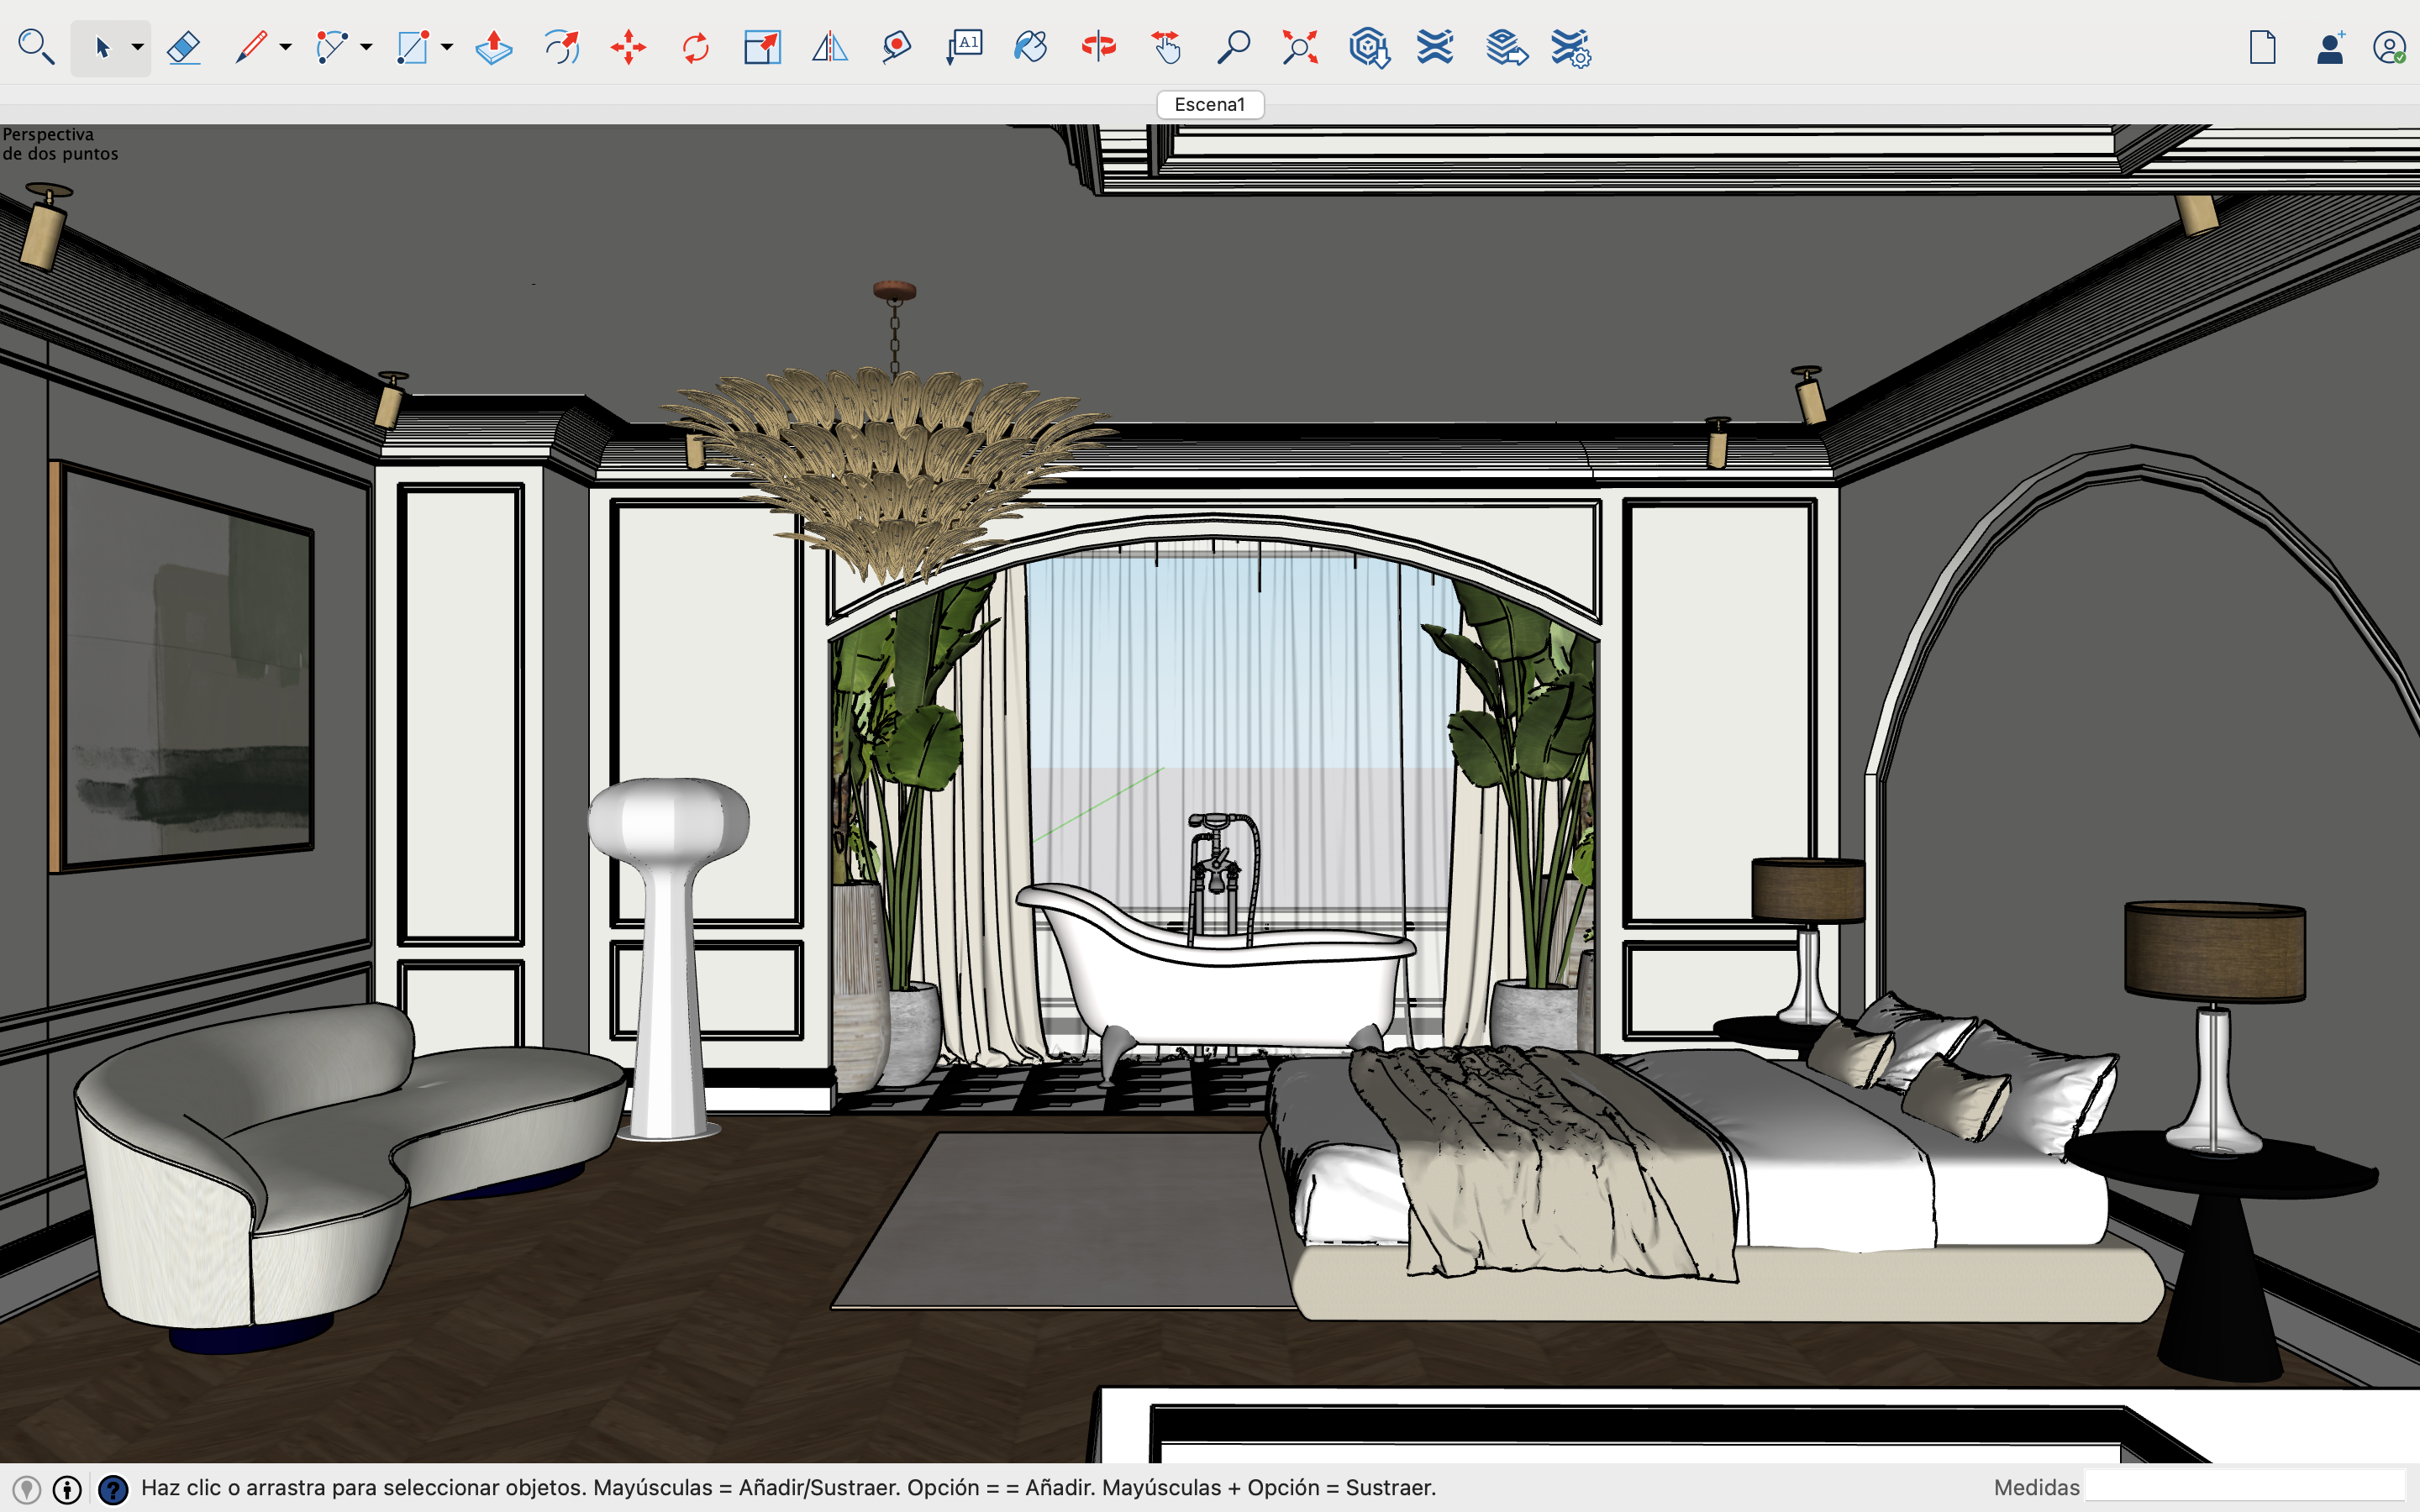Image resolution: width=2420 pixels, height=1512 pixels.
Task: Open the Rectangle shape tool dropdown
Action: tap(447, 47)
